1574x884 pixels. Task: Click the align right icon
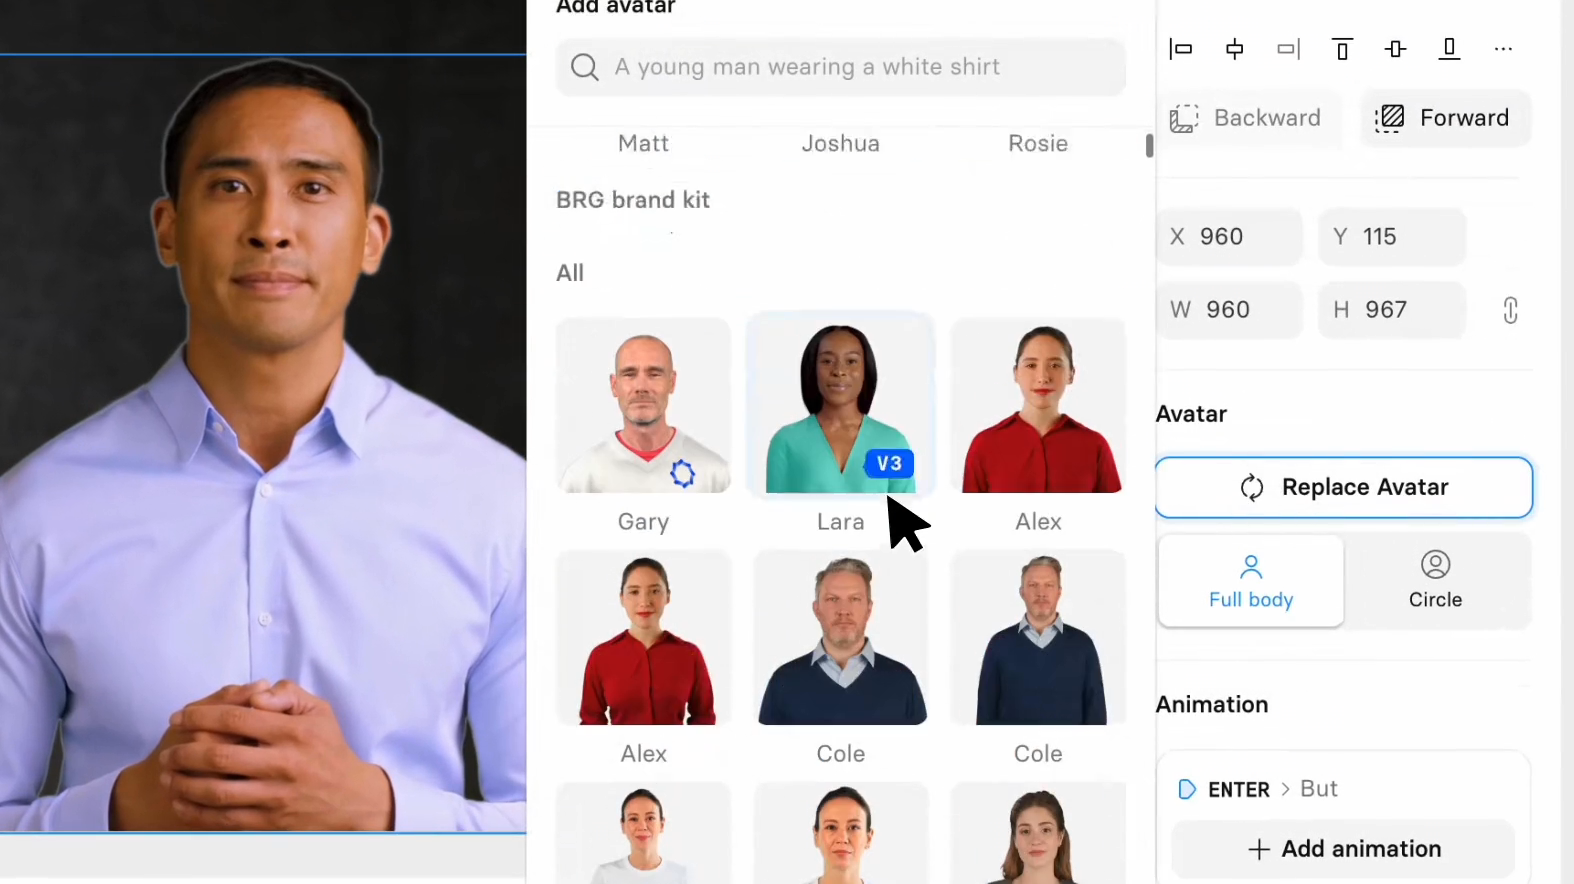coord(1289,49)
